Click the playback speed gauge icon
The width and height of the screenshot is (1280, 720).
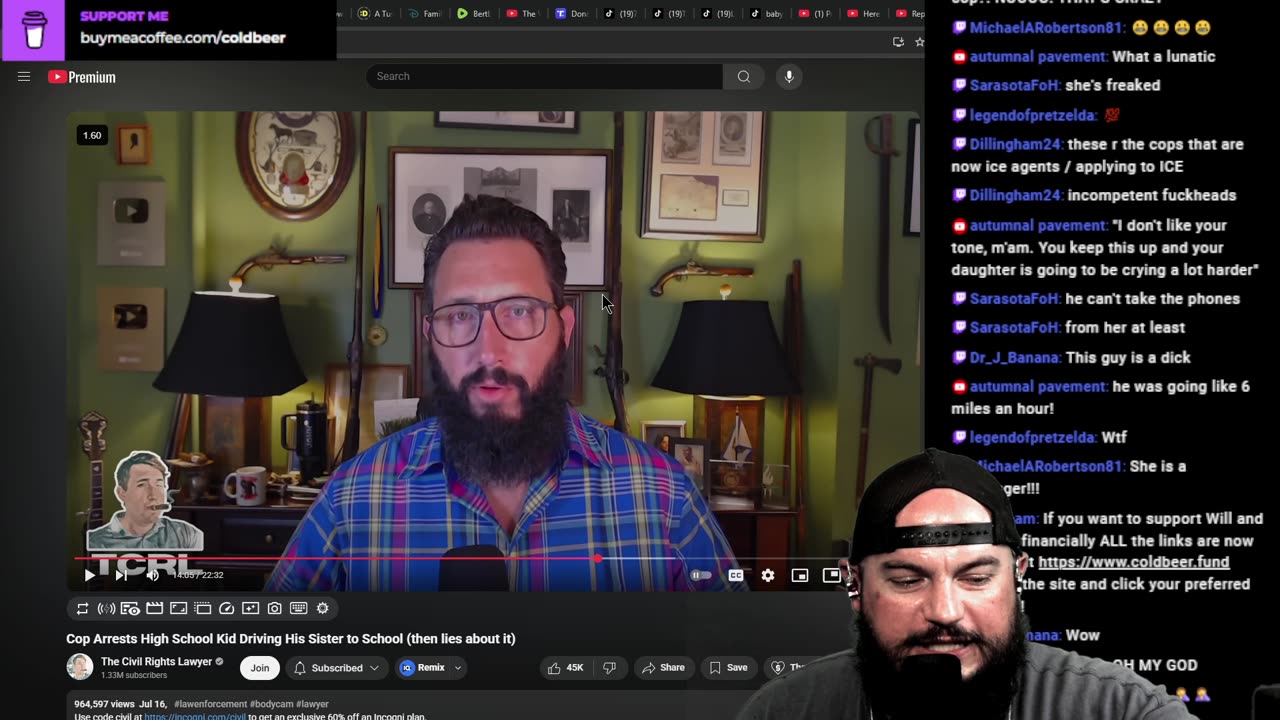[226, 608]
